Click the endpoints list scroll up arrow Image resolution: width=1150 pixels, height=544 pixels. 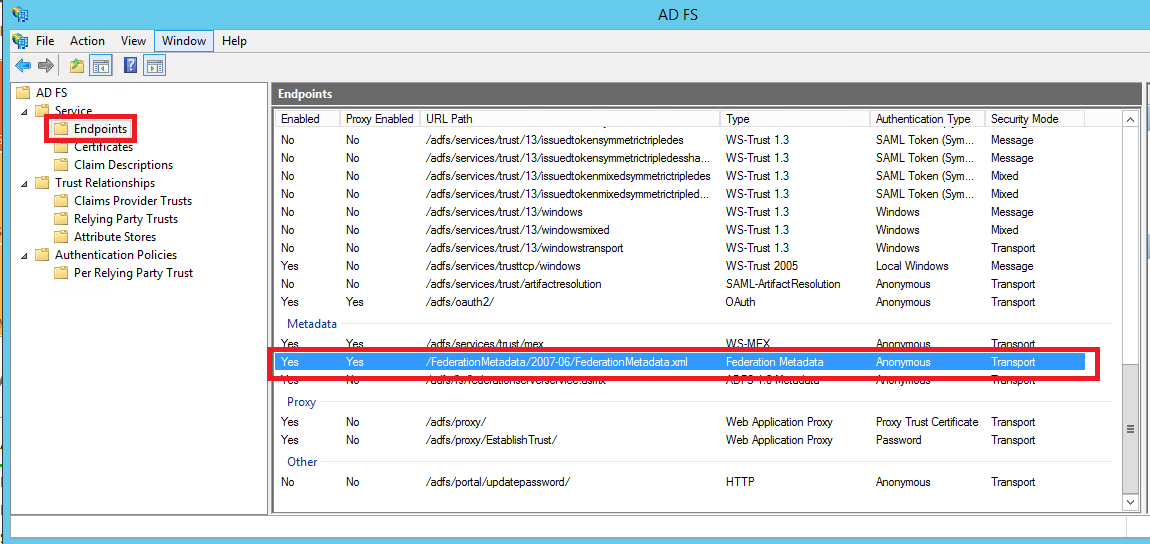tap(1130, 120)
